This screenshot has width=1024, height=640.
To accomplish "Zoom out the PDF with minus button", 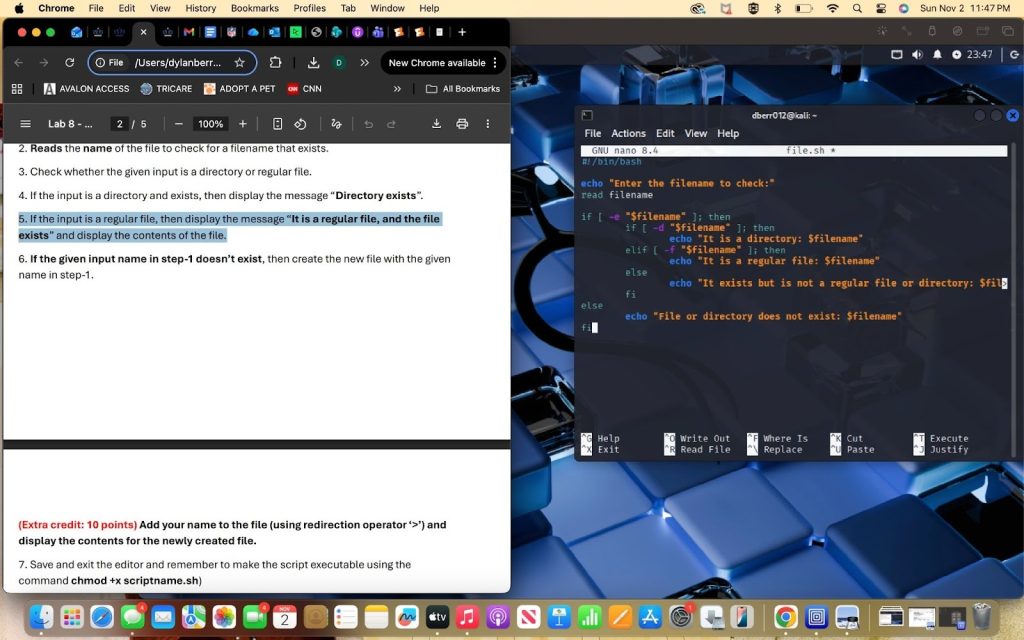I will coord(178,124).
